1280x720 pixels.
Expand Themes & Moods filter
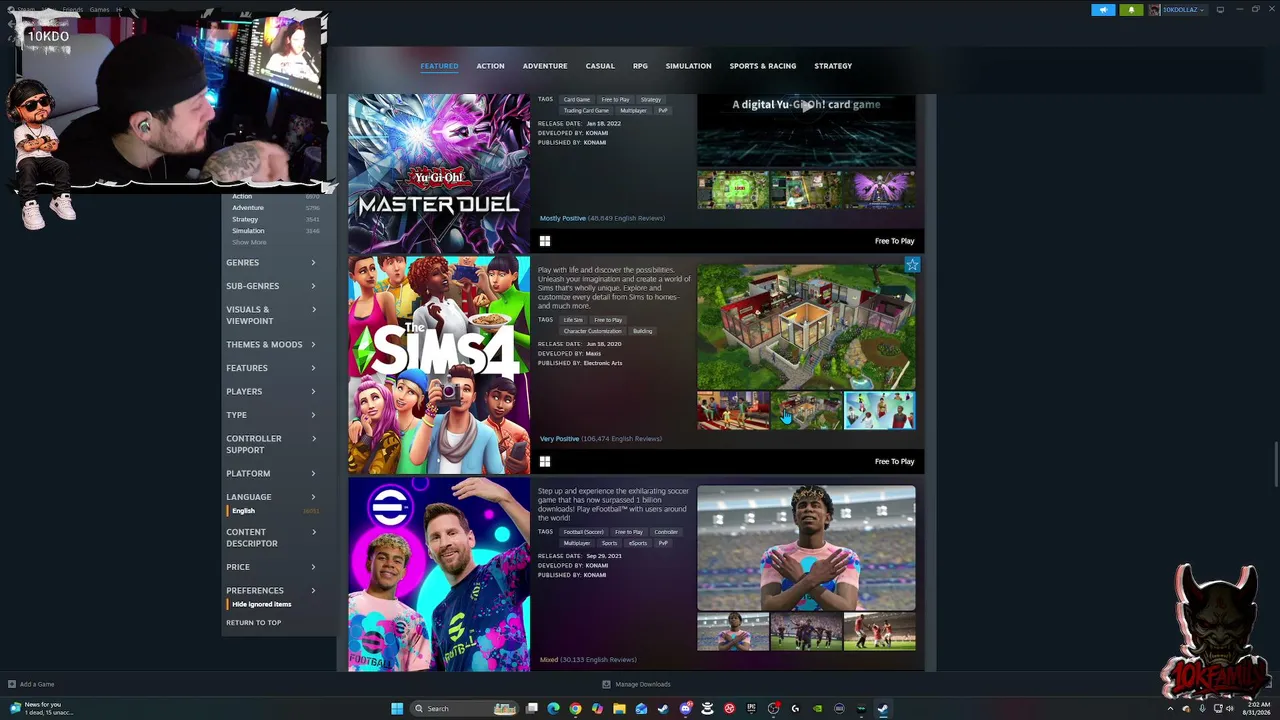coord(271,345)
